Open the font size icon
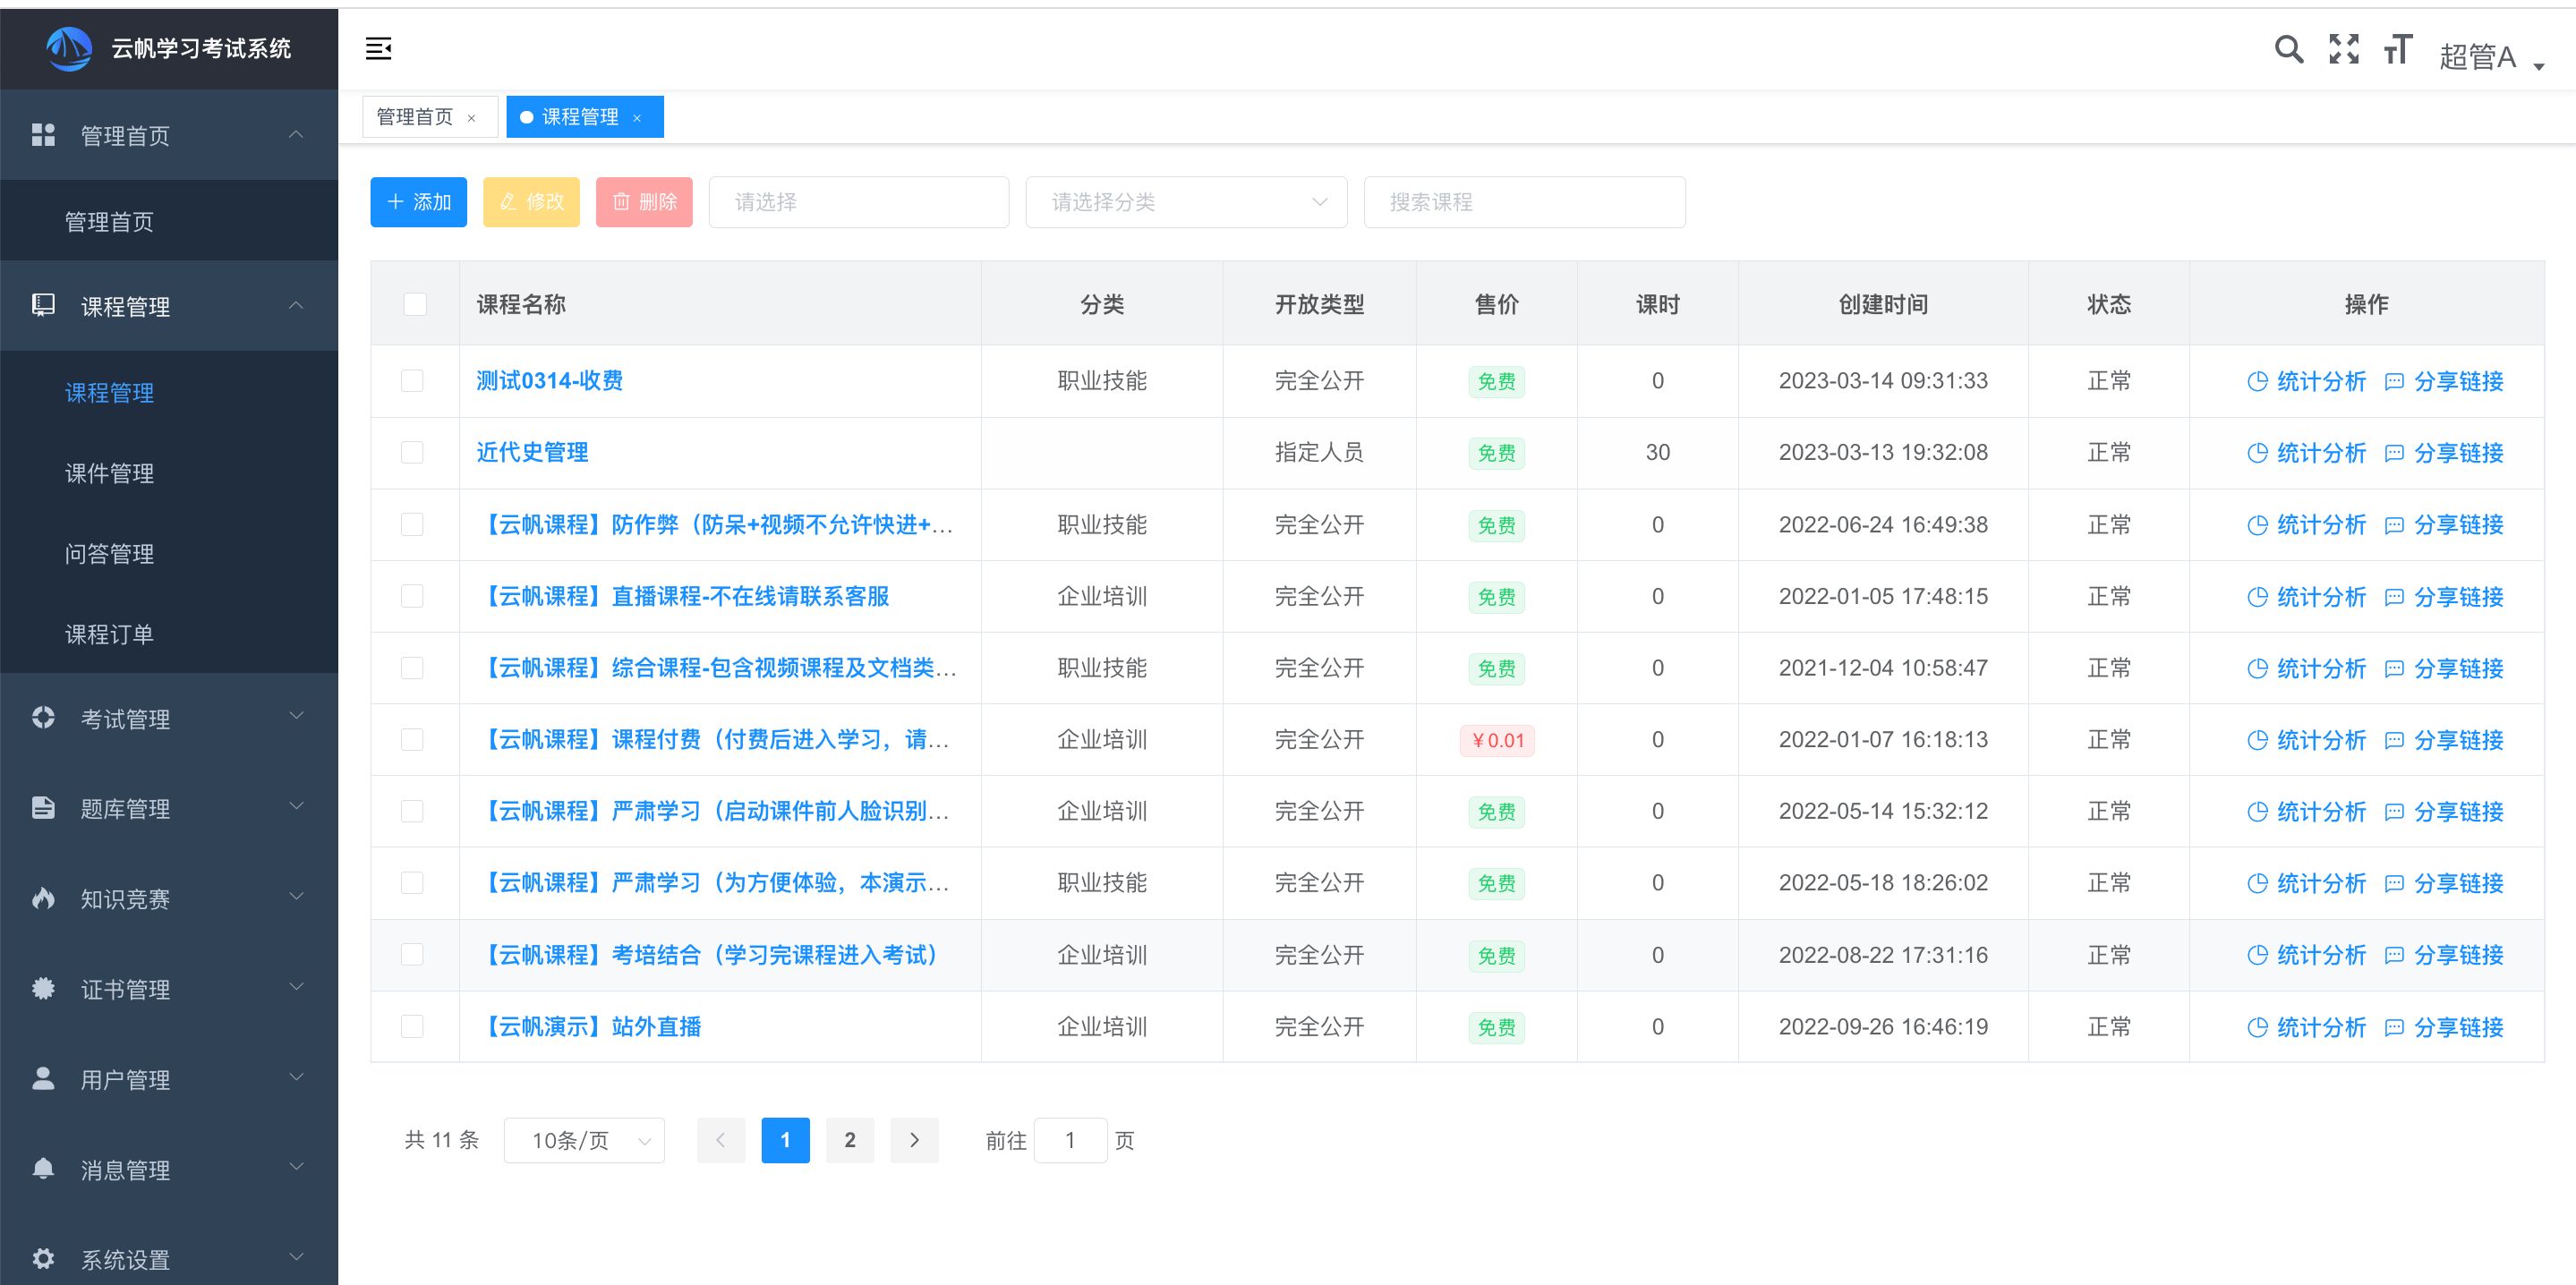 pos(2397,49)
